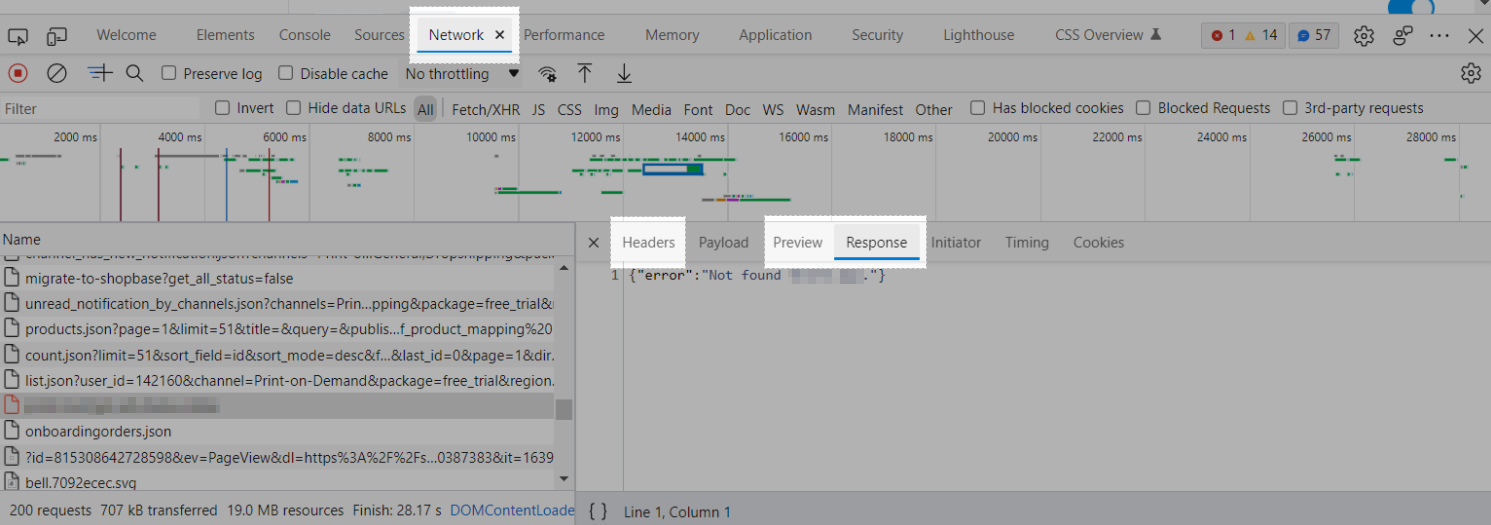Filter requests by Fetch/XHR

pos(485,109)
